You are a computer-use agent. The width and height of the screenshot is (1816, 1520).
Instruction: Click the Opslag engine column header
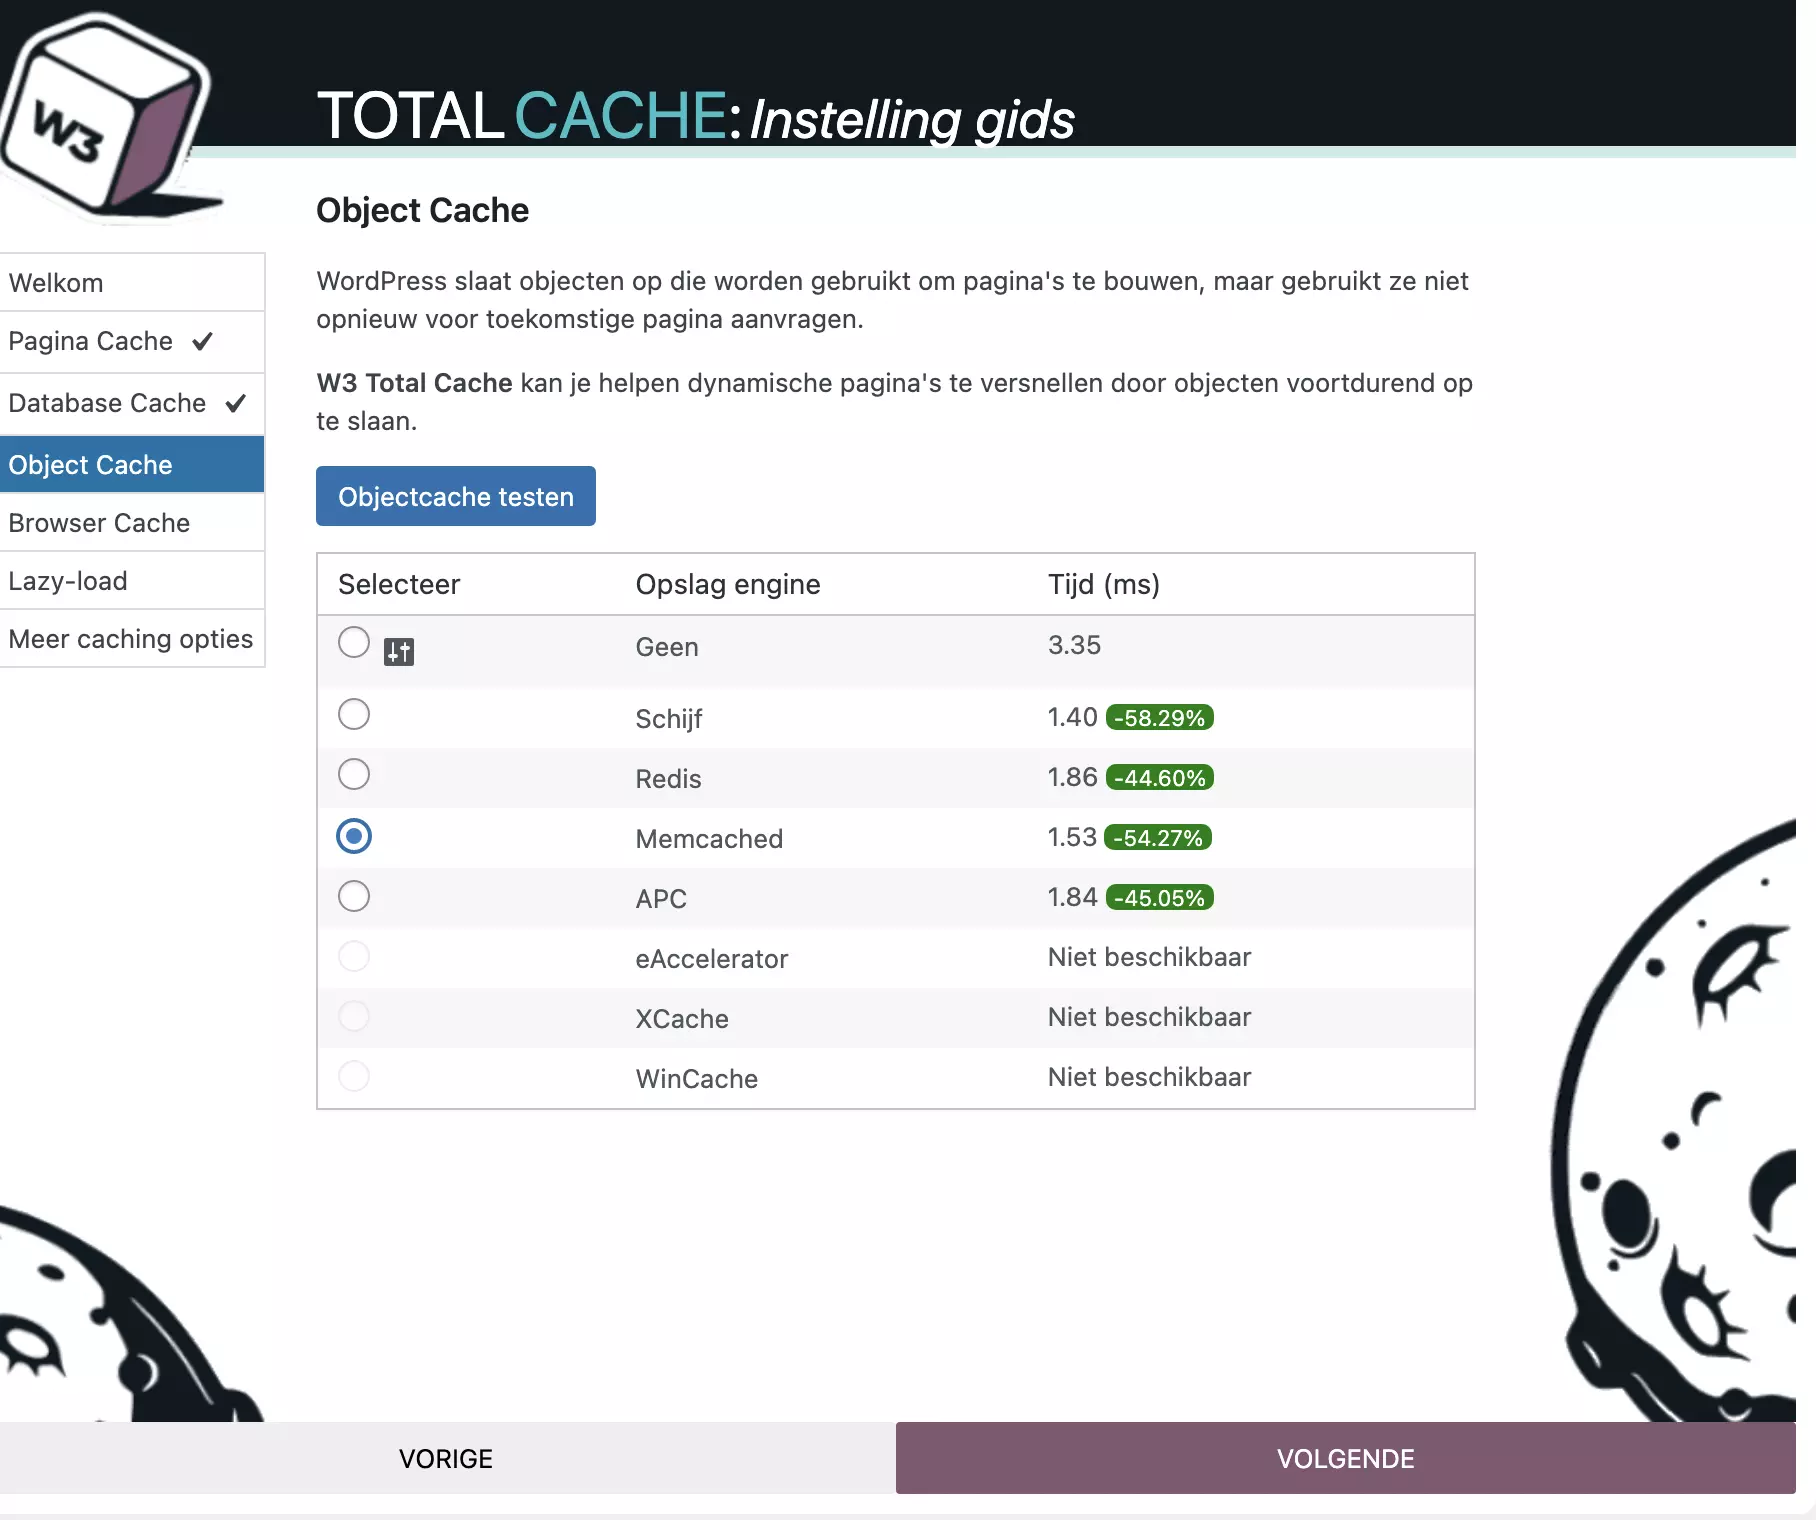[728, 584]
